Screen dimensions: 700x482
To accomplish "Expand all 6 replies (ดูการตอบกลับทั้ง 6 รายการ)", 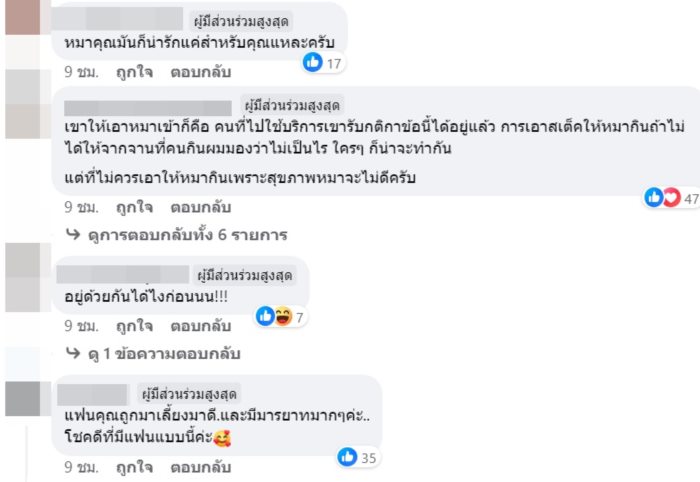I will tap(189, 236).
